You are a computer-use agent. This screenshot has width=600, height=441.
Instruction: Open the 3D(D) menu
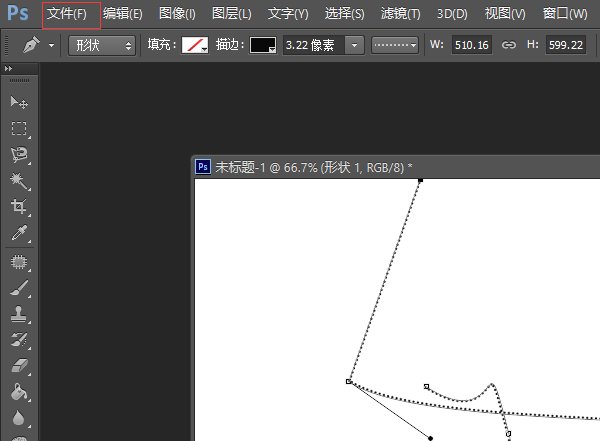click(x=452, y=14)
